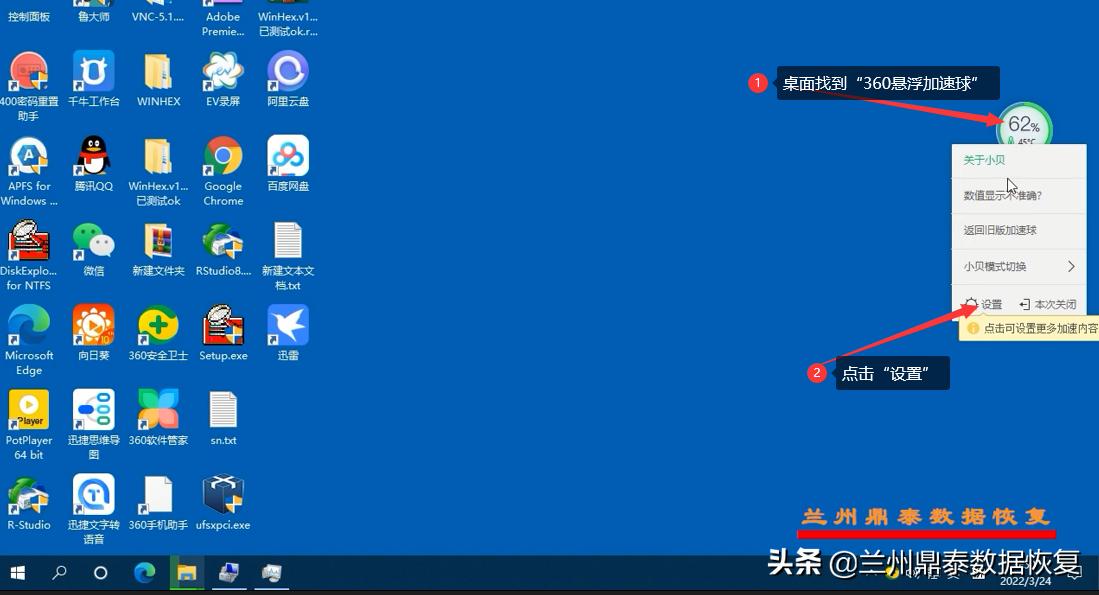This screenshot has height=595, width=1099.
Task: Click the 62% acceleration ball
Action: point(1026,123)
